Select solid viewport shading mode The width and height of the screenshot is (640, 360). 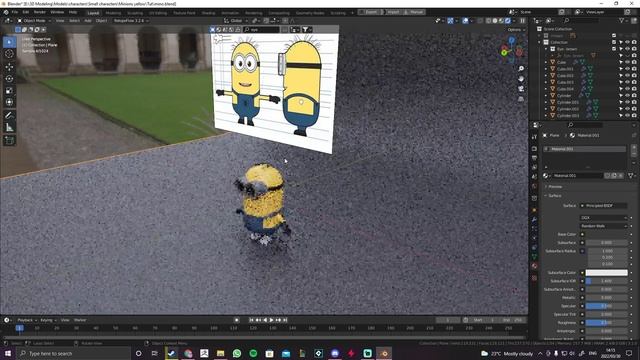[x=495, y=20]
